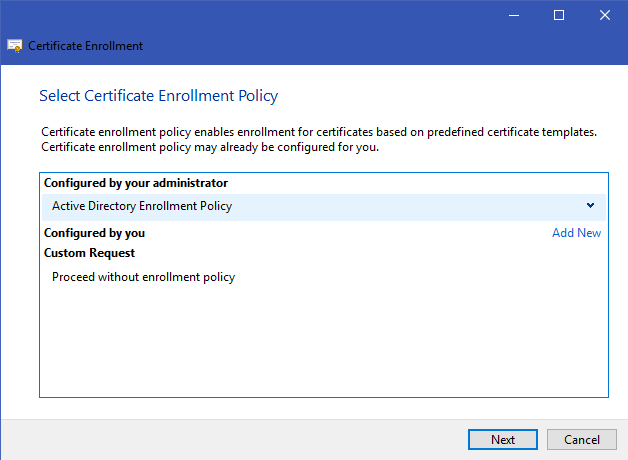Cancel the enrollment wizard
The height and width of the screenshot is (460, 628).
582,440
